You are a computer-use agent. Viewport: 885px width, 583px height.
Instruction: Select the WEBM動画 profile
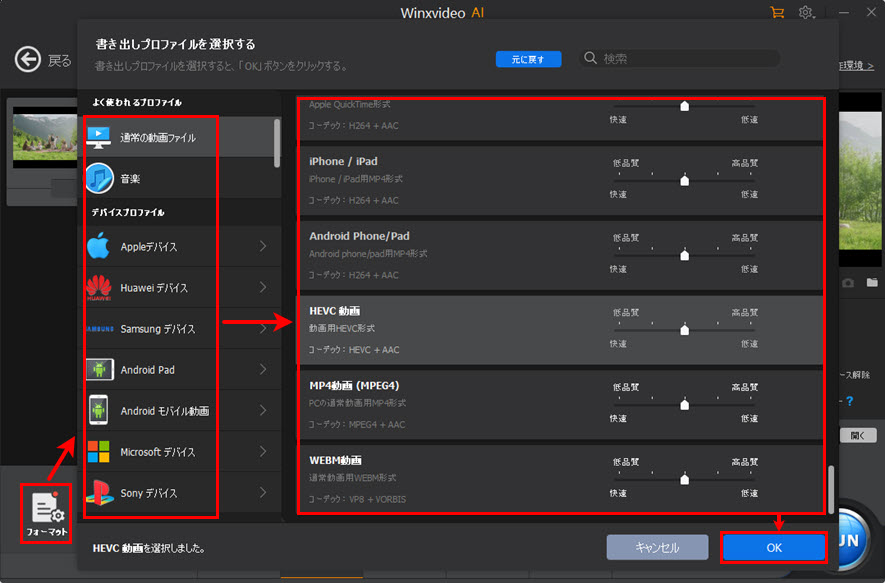pyautogui.click(x=559, y=479)
